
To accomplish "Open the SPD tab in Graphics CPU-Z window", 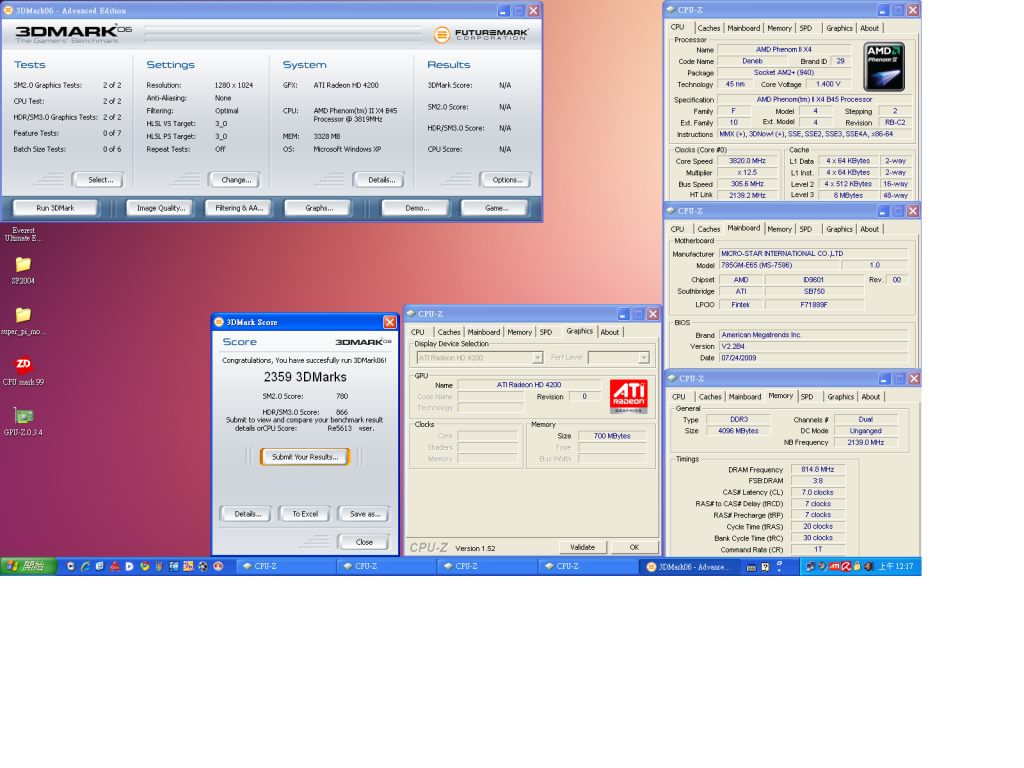I will [x=546, y=332].
